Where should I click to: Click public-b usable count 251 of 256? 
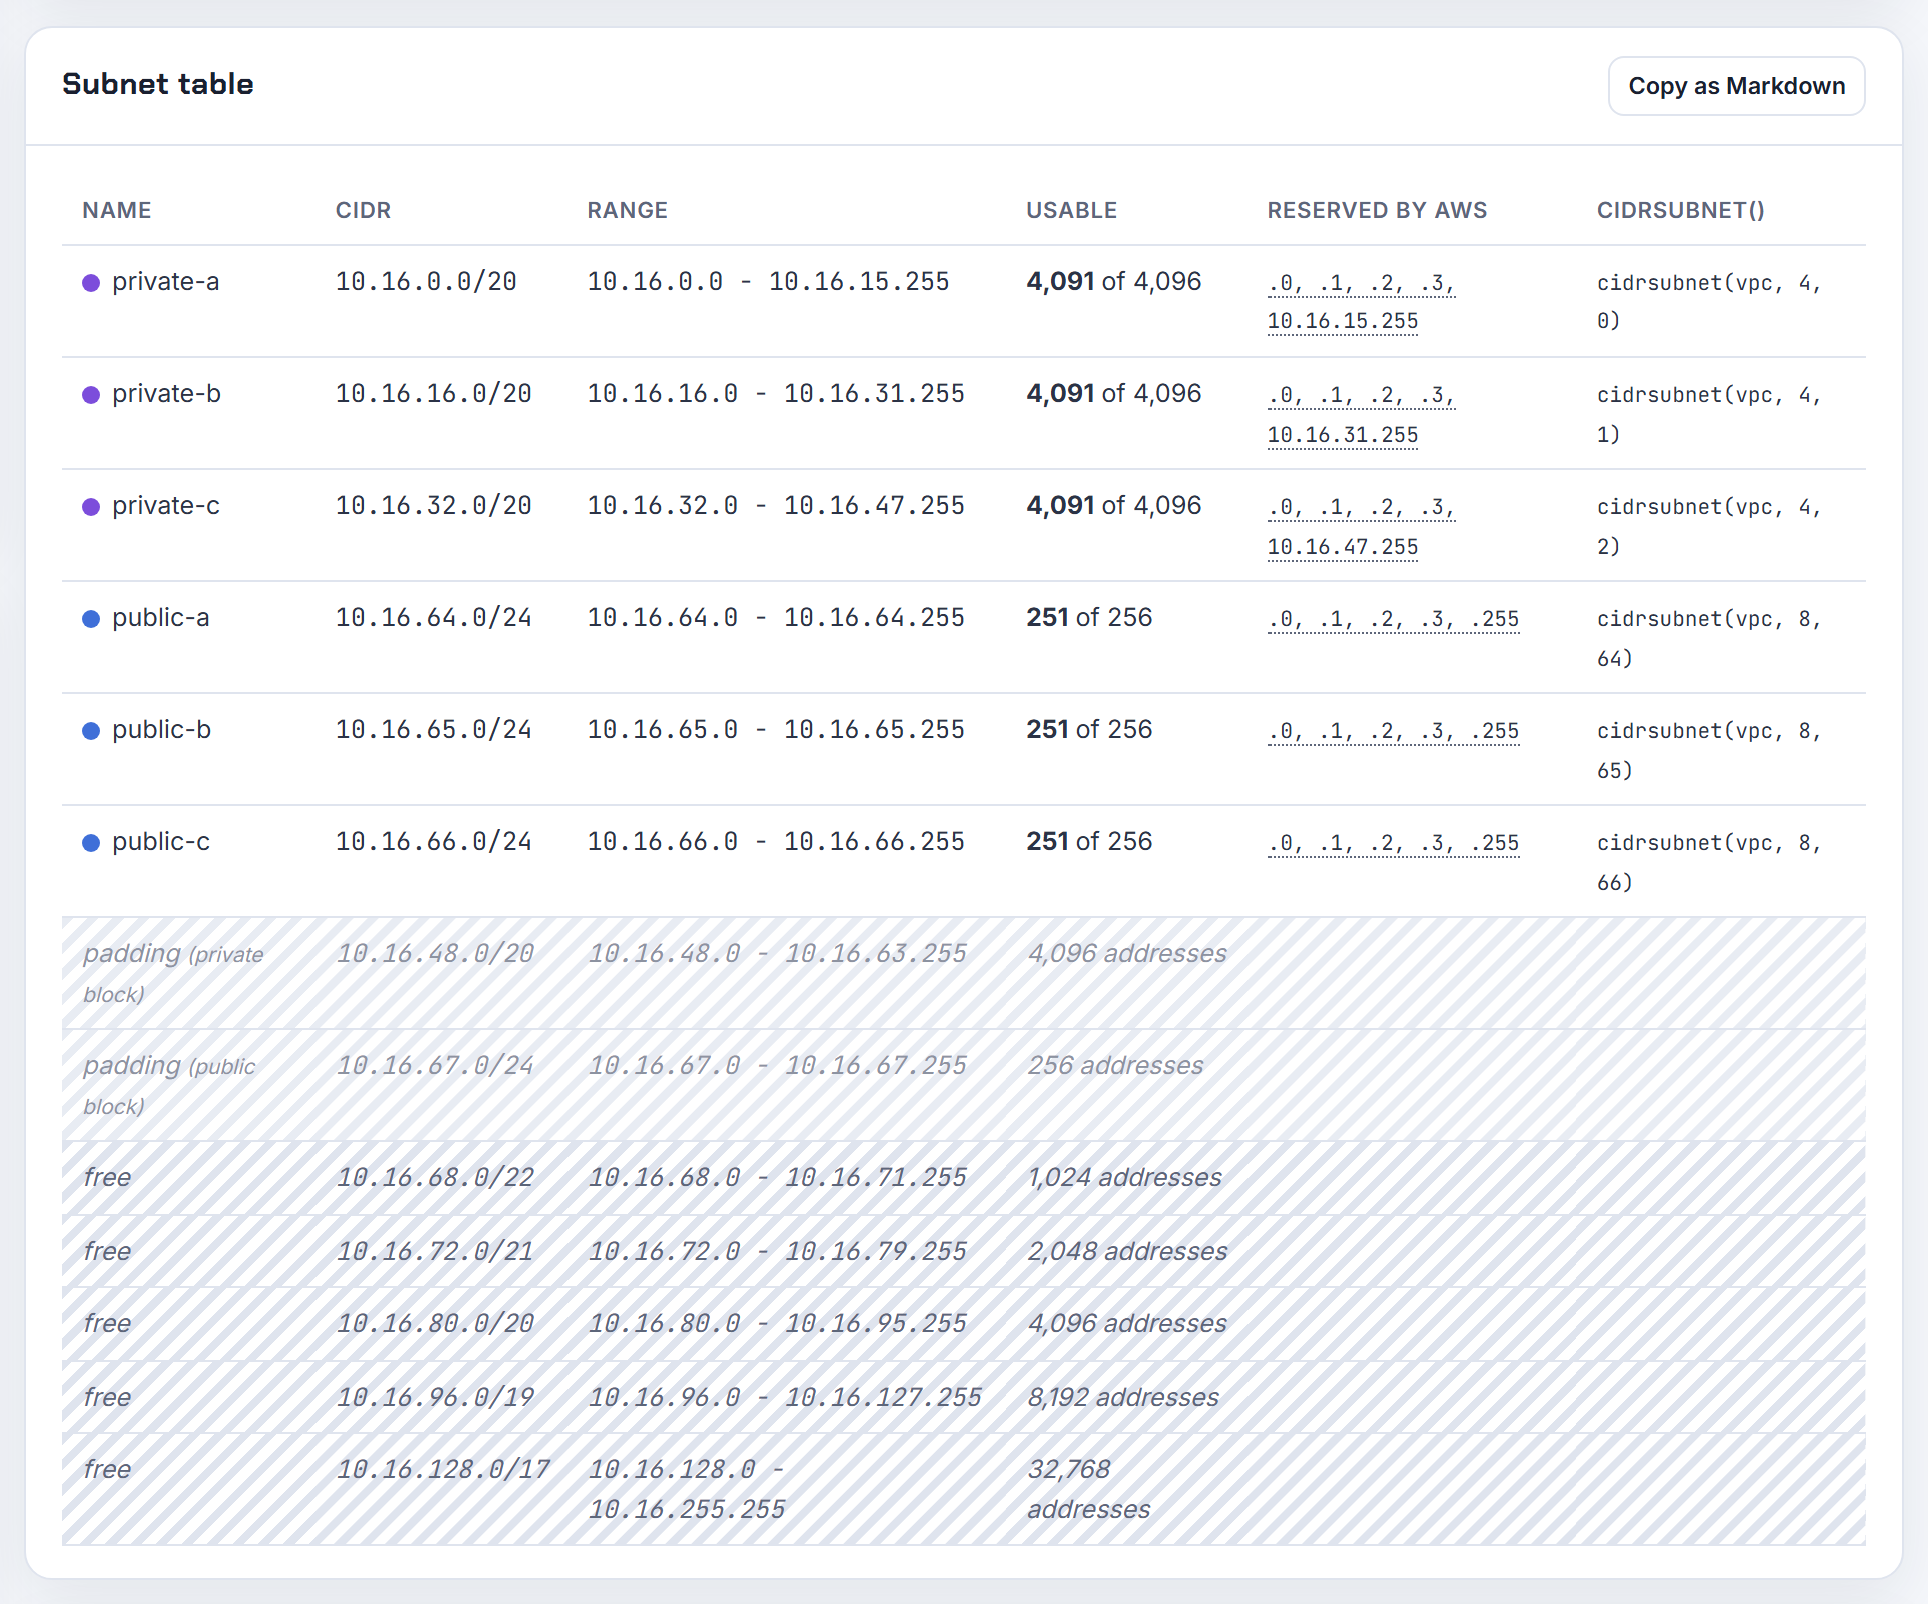[1089, 730]
